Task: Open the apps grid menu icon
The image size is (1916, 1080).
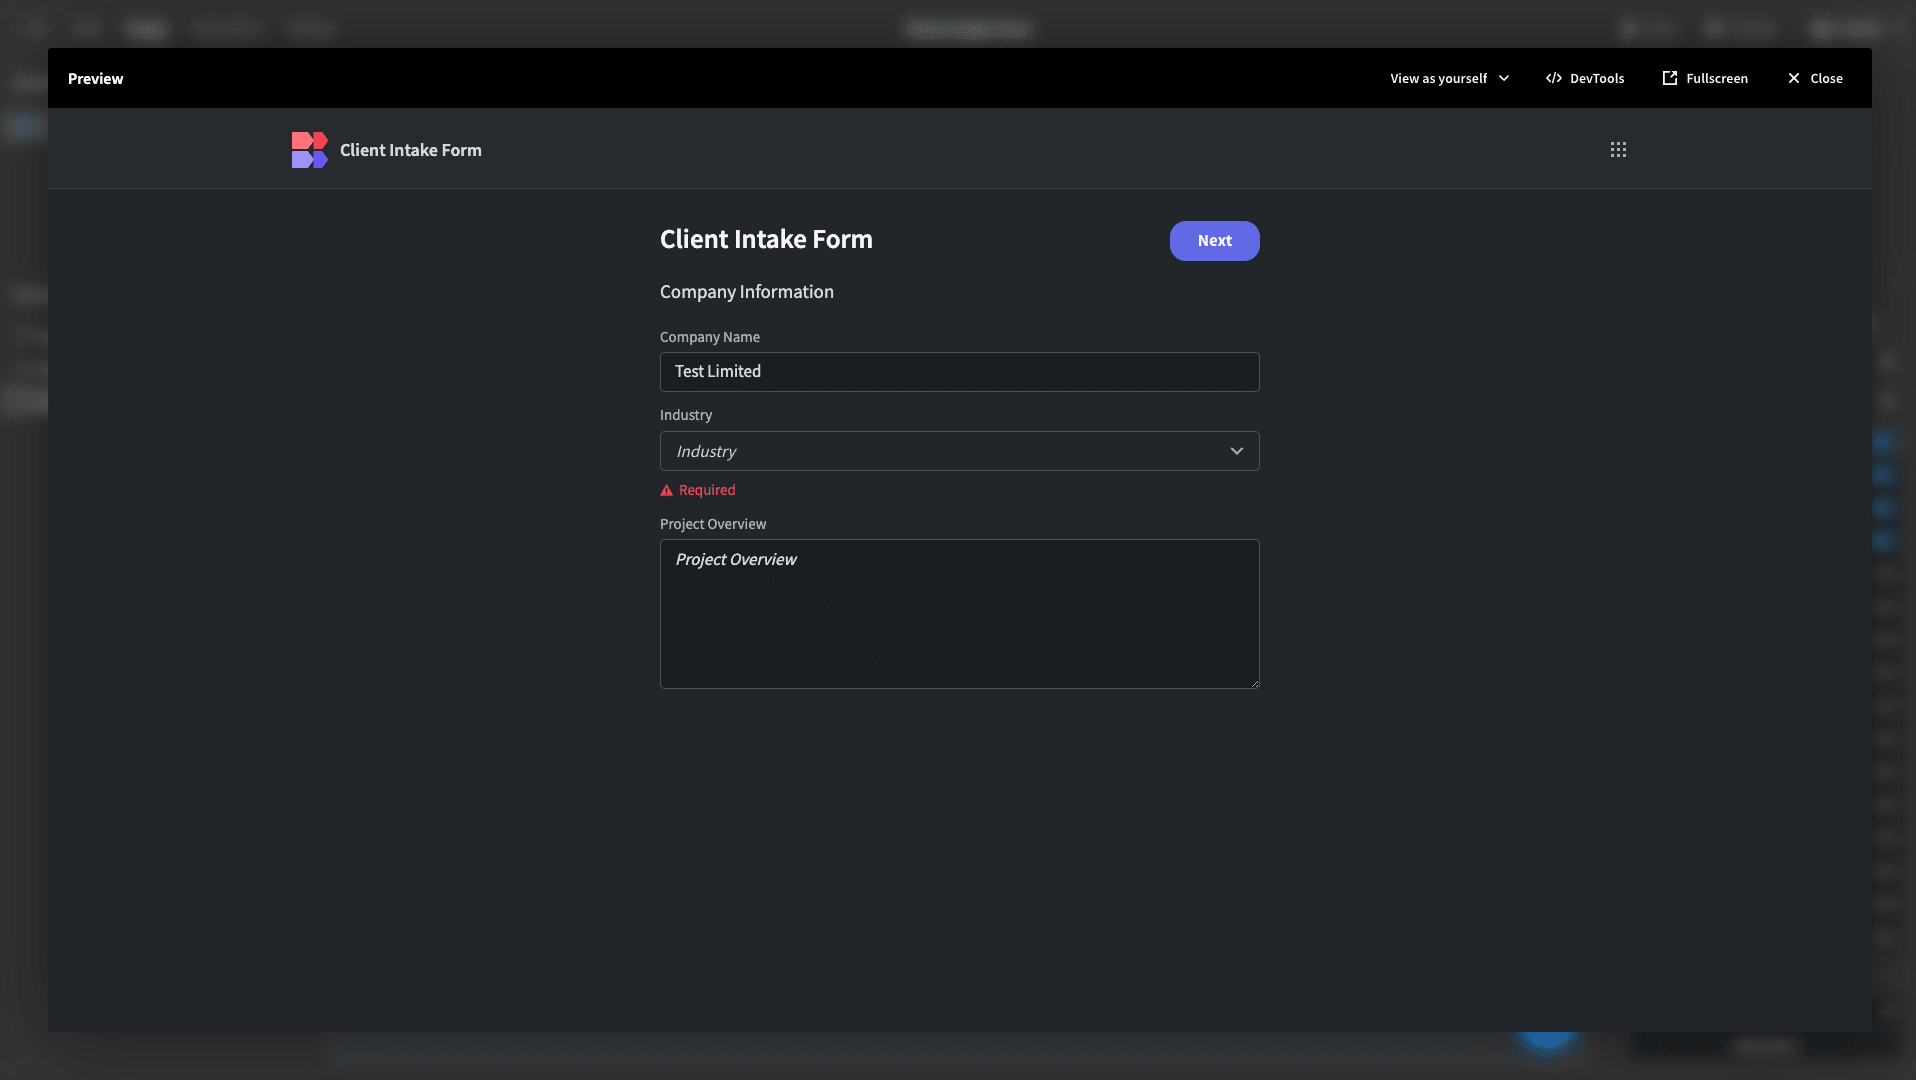Action: (1618, 149)
